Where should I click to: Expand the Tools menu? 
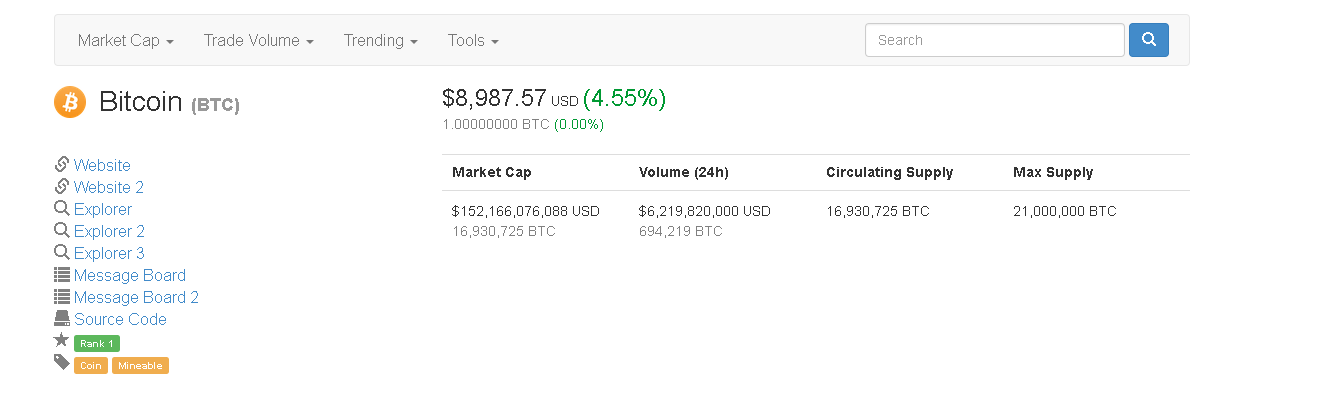tap(473, 41)
